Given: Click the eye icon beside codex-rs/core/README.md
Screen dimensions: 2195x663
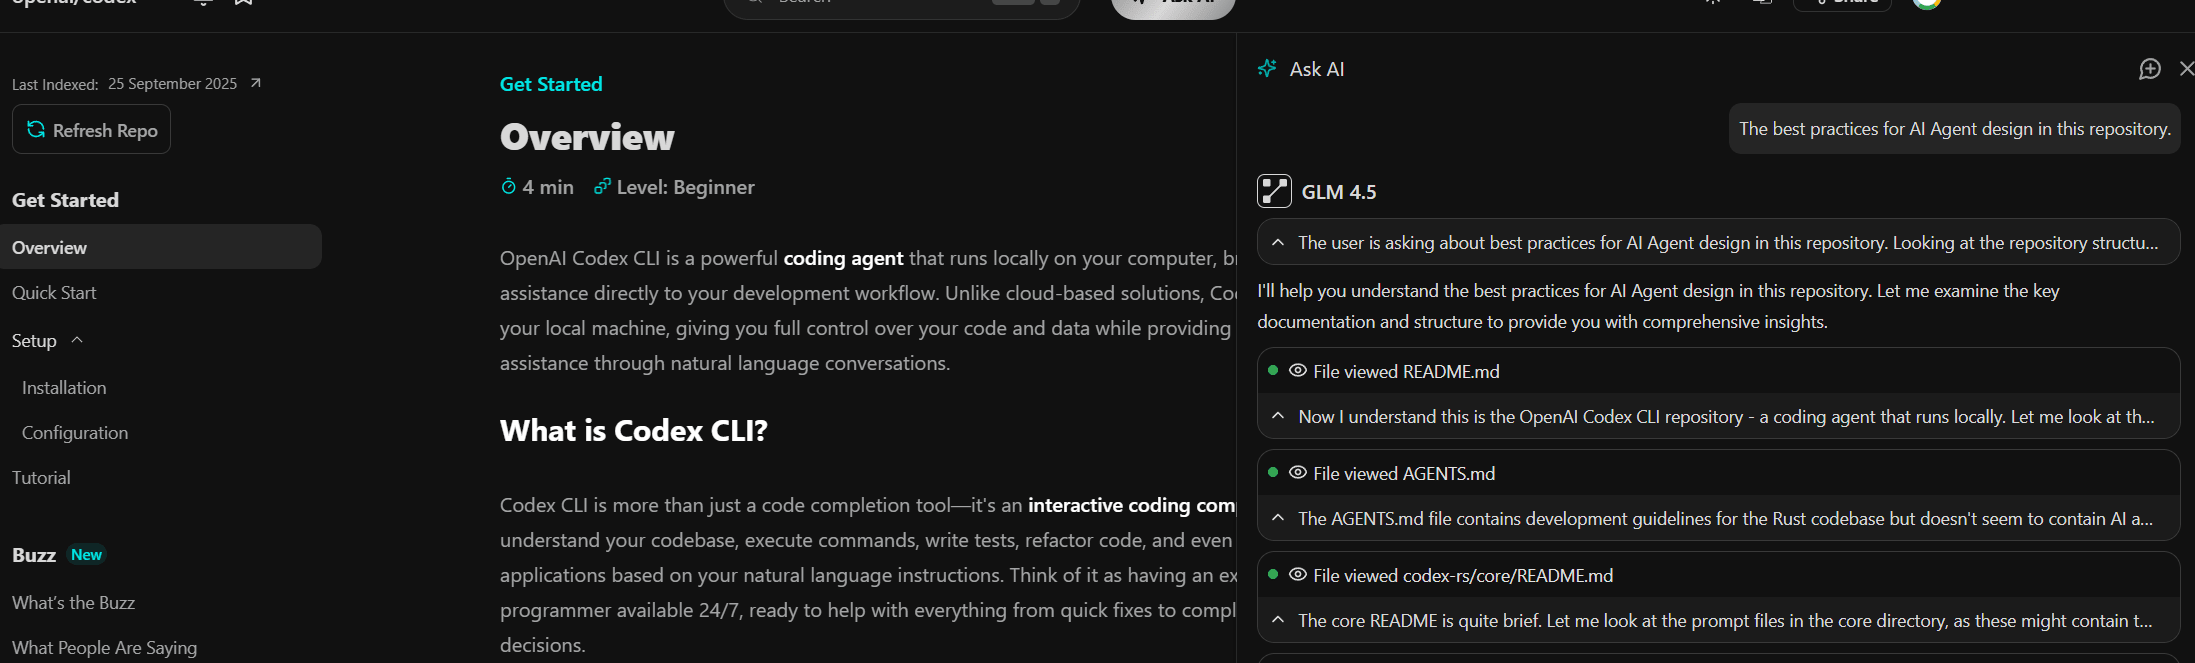Looking at the screenshot, I should click(1298, 575).
